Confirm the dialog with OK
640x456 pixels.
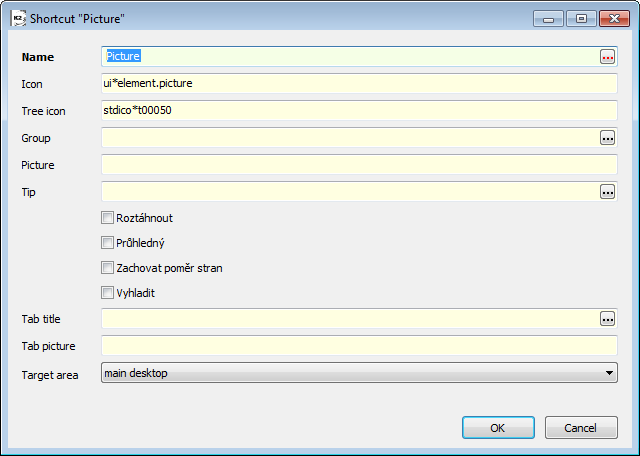tap(498, 428)
